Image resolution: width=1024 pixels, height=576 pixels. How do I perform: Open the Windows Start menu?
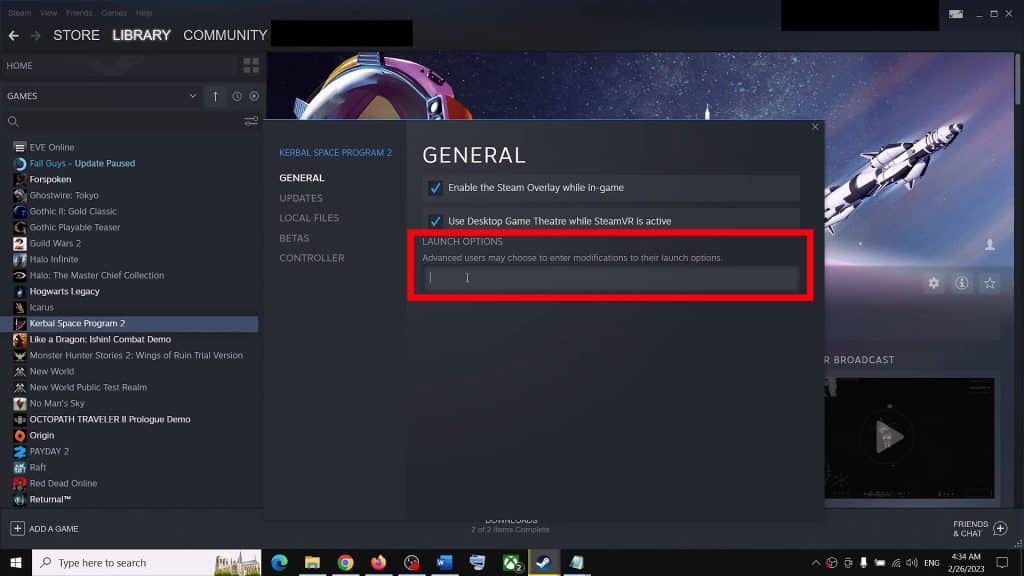(x=16, y=562)
